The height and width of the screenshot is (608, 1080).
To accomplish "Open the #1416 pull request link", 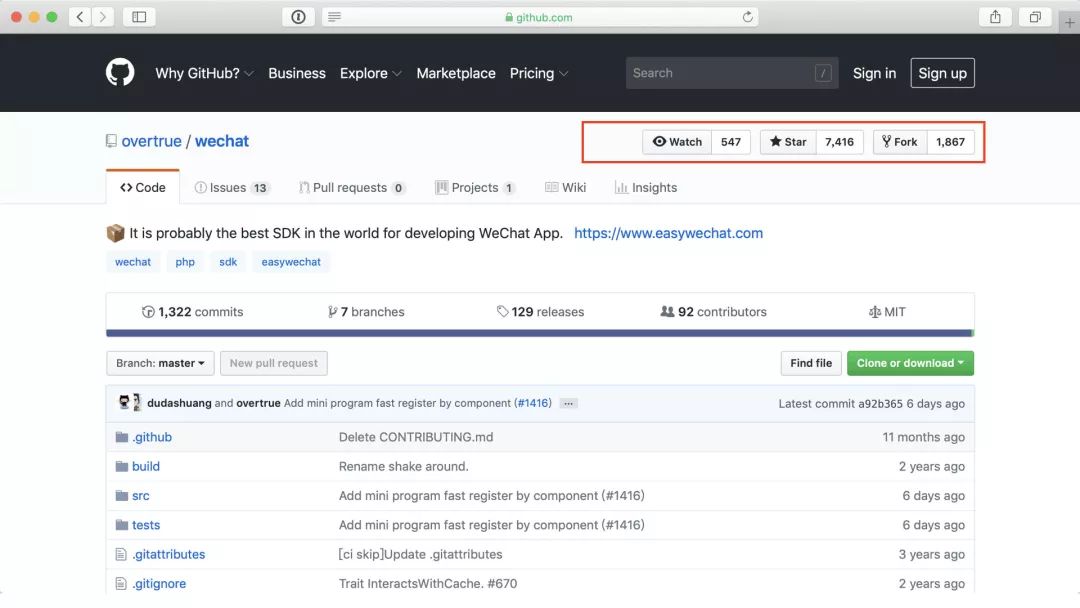I will tap(533, 403).
